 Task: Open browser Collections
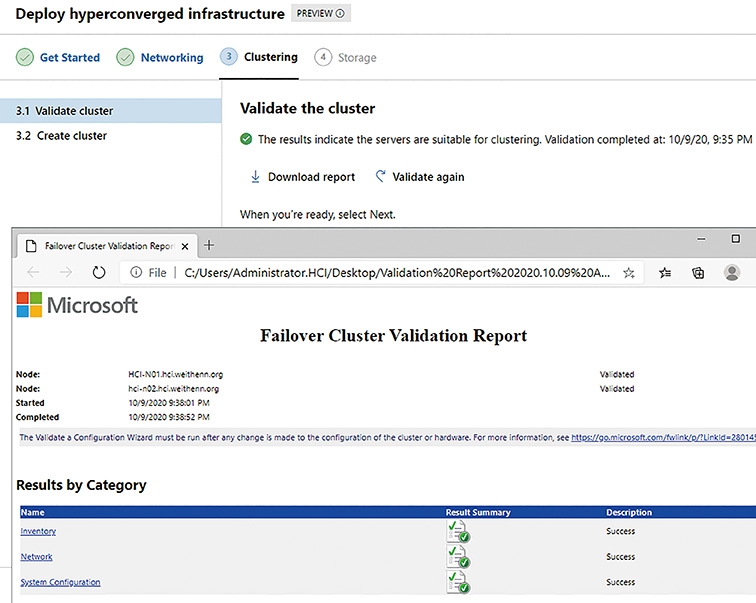click(698, 273)
